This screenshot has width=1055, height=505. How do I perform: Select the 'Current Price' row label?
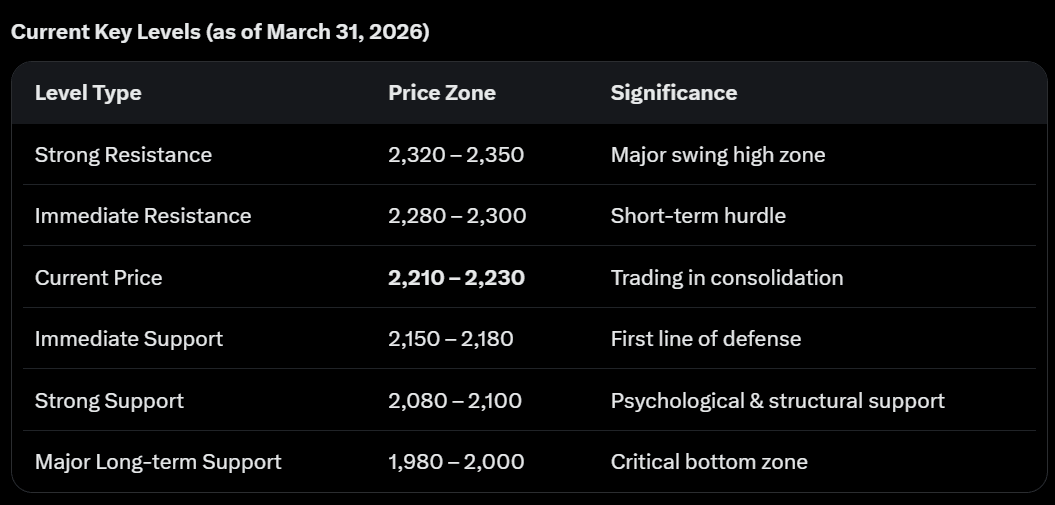click(x=98, y=278)
